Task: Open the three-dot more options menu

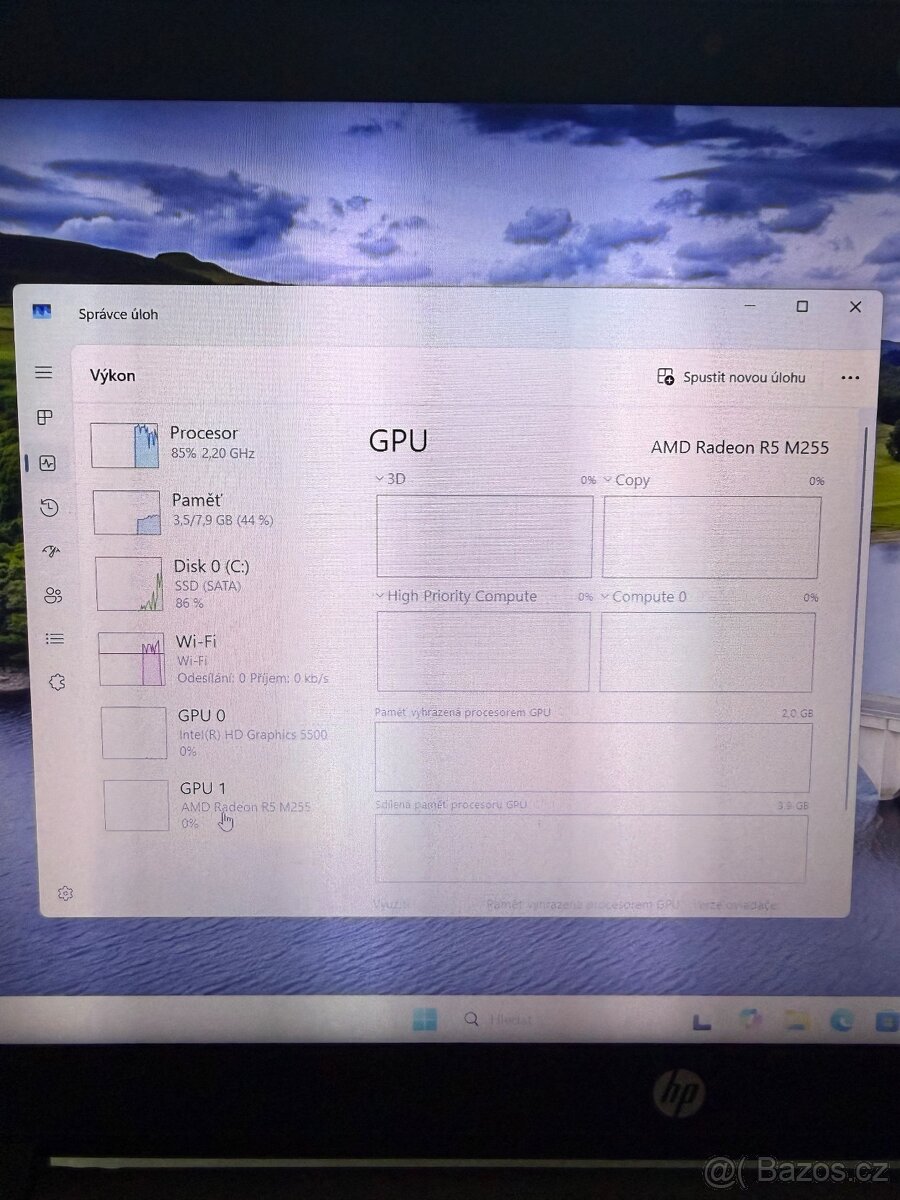Action: 851,377
